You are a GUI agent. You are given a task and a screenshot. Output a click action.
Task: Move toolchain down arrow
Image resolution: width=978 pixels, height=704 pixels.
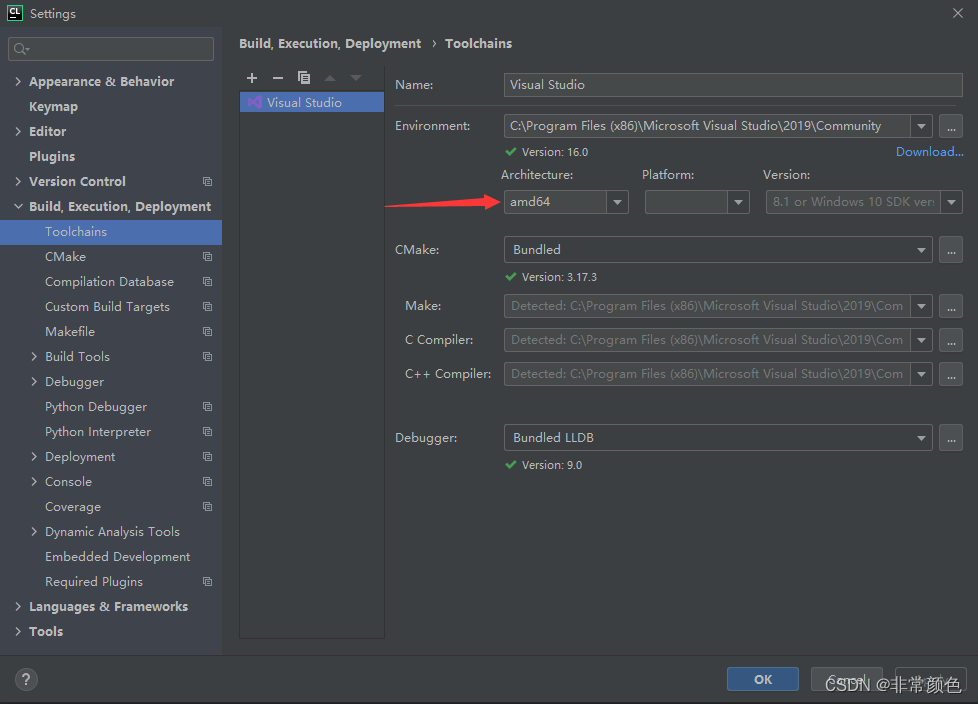(356, 78)
